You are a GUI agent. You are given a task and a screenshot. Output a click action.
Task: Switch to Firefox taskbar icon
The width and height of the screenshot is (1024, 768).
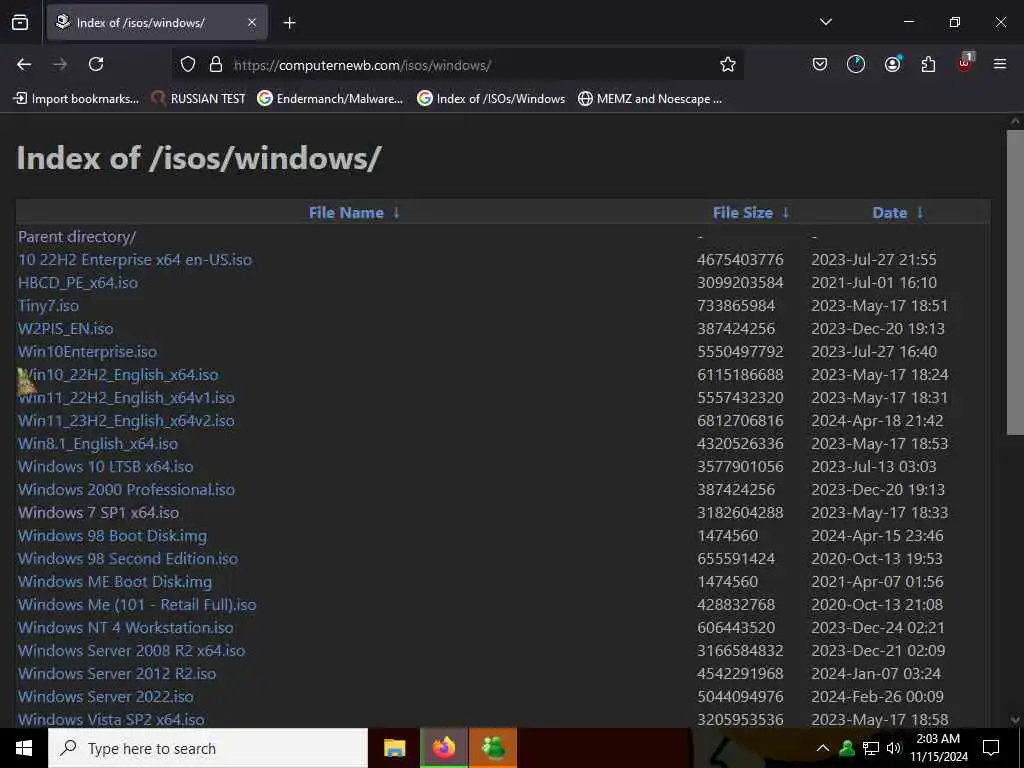click(x=444, y=748)
